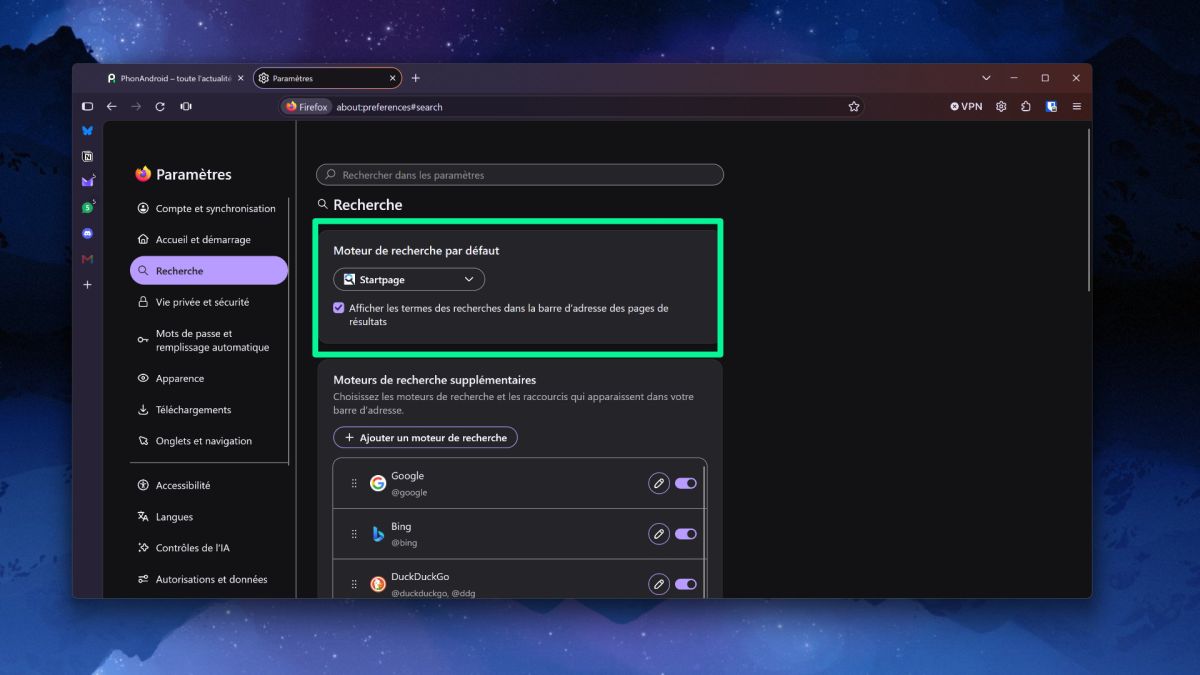Focus the Rechercher dans les paramètres field
Image resolution: width=1200 pixels, height=675 pixels.
[519, 175]
